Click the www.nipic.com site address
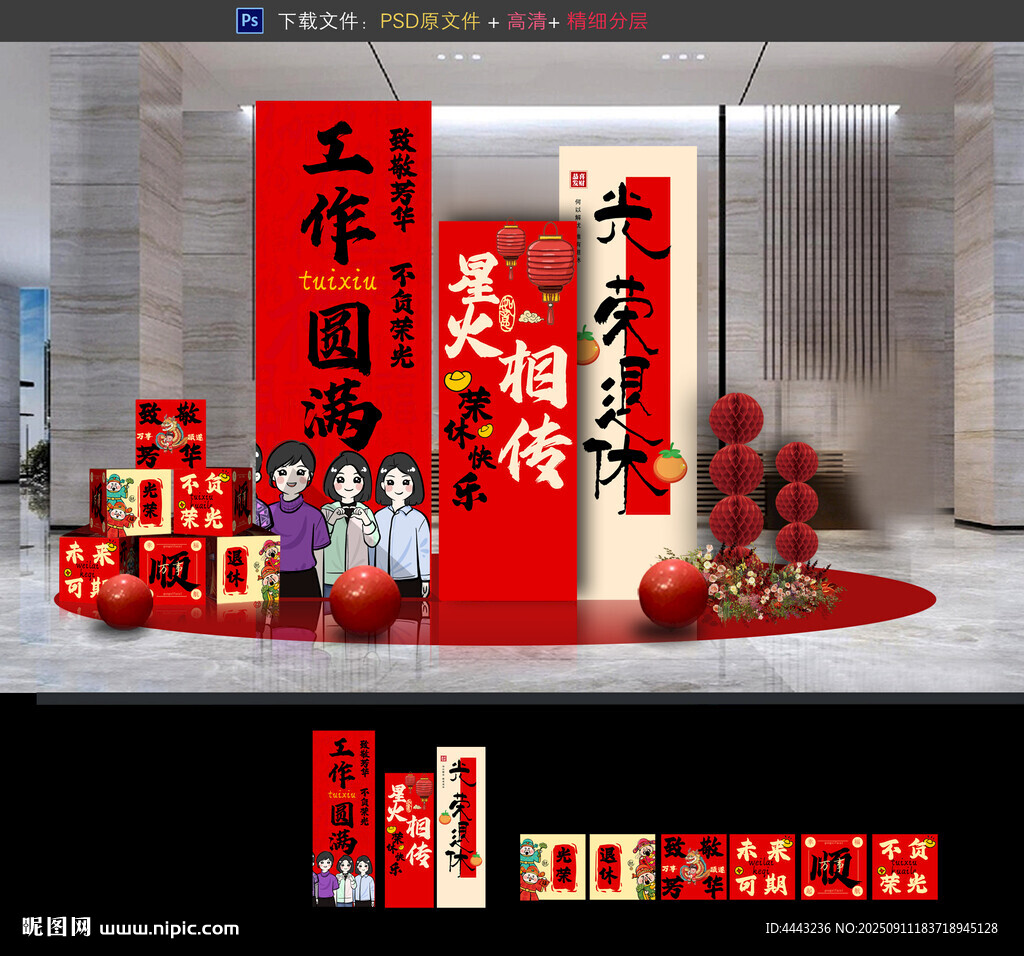1024x956 pixels. (x=169, y=929)
